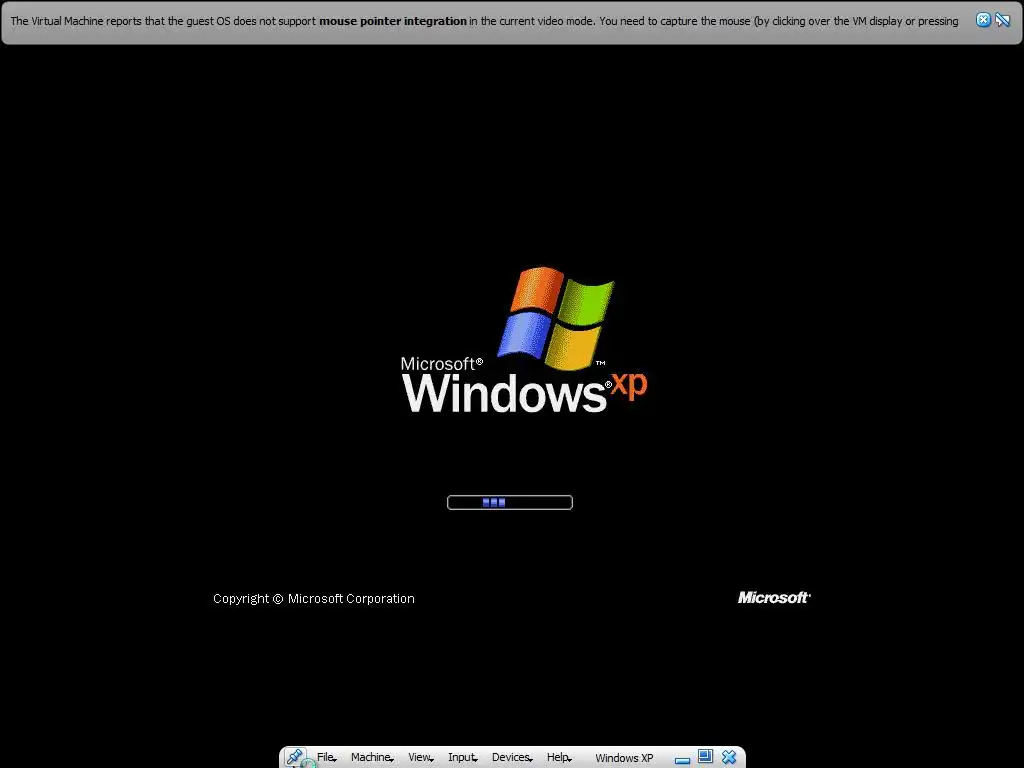Click the Windows XP boot progress bar

[509, 502]
